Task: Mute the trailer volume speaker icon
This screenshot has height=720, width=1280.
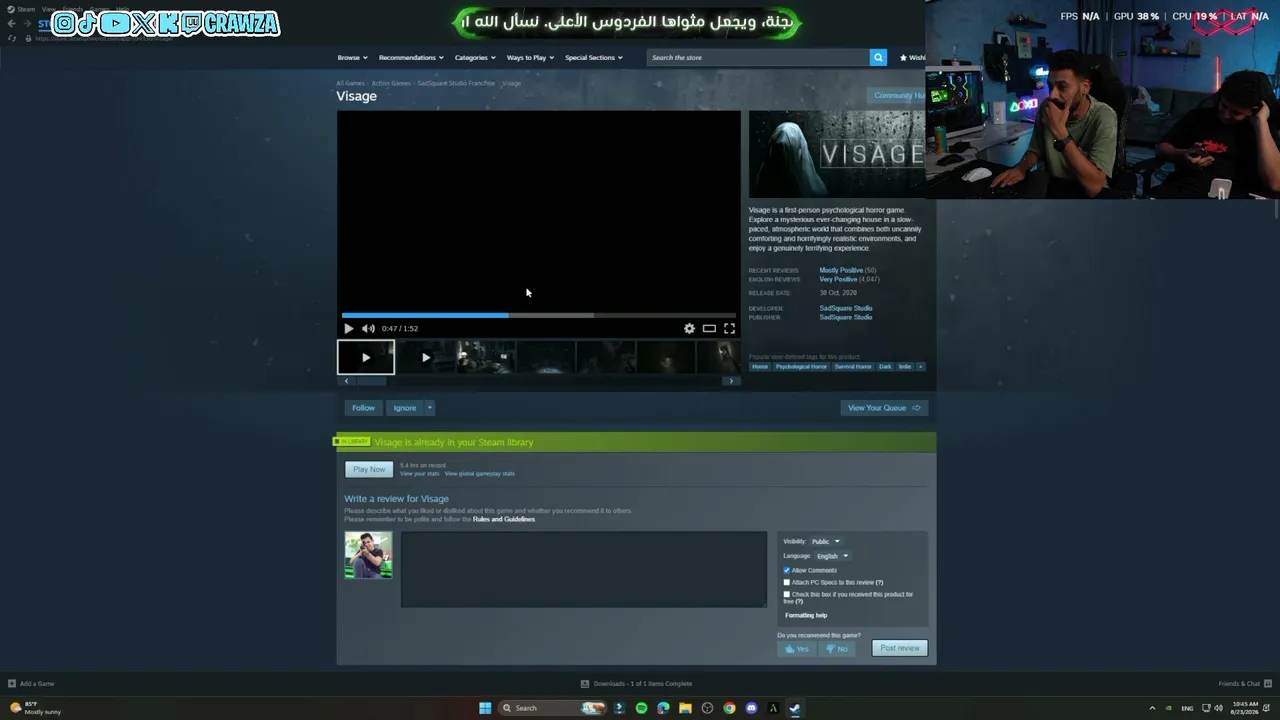Action: click(368, 328)
